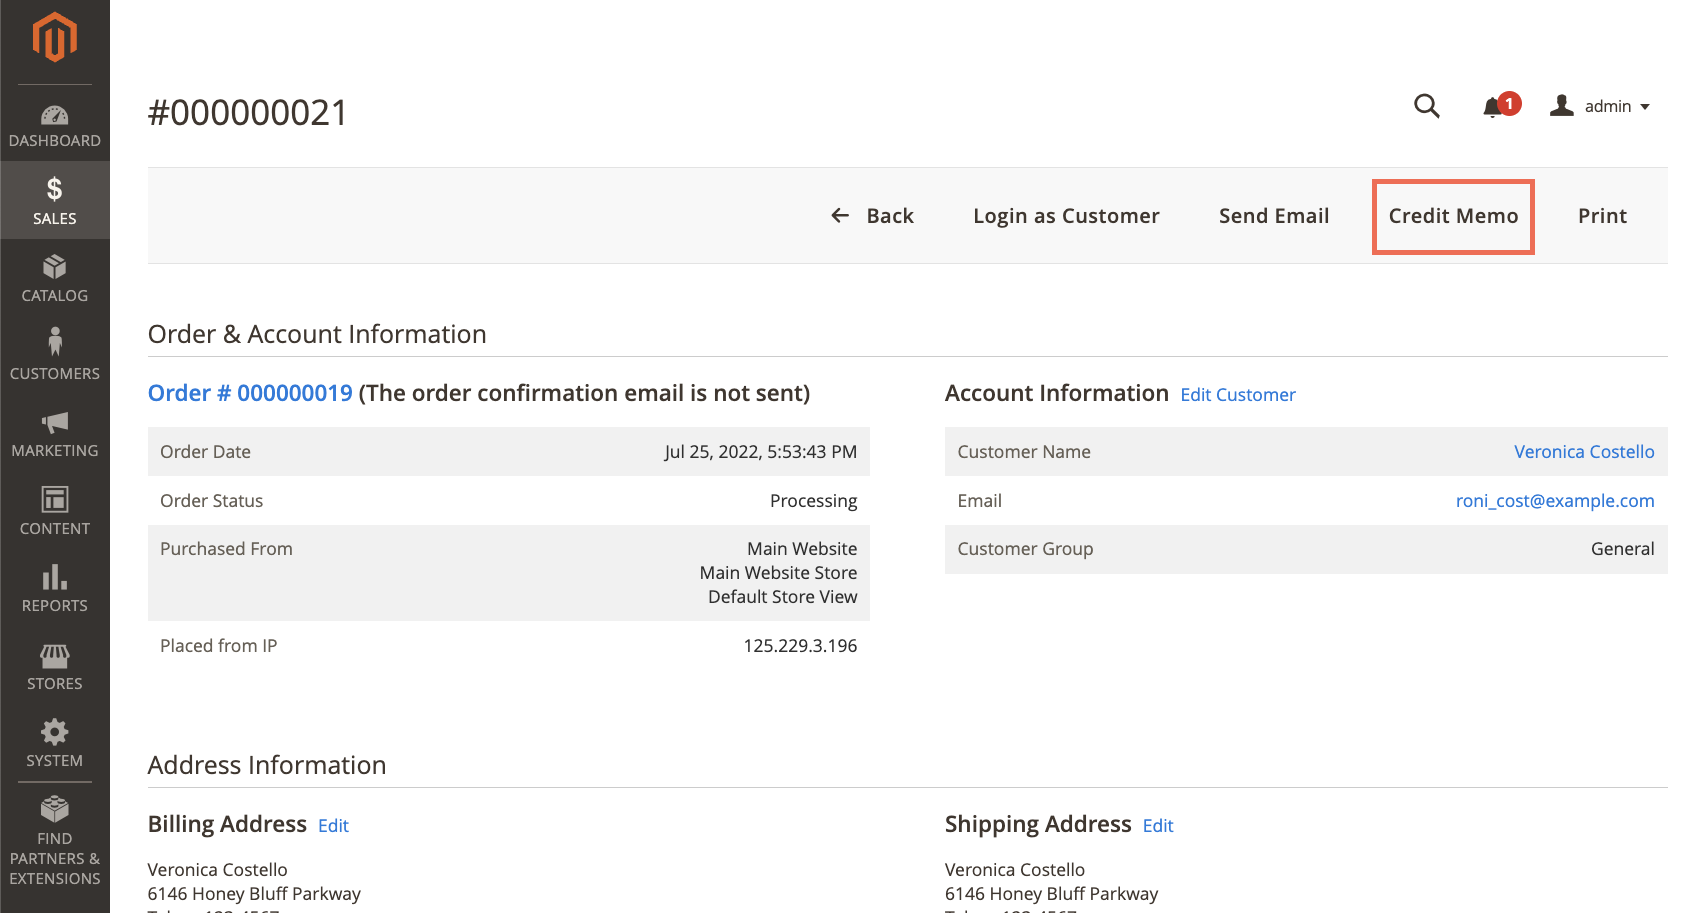The width and height of the screenshot is (1689, 913).
Task: Expand the admin account dropdown
Action: (1601, 106)
